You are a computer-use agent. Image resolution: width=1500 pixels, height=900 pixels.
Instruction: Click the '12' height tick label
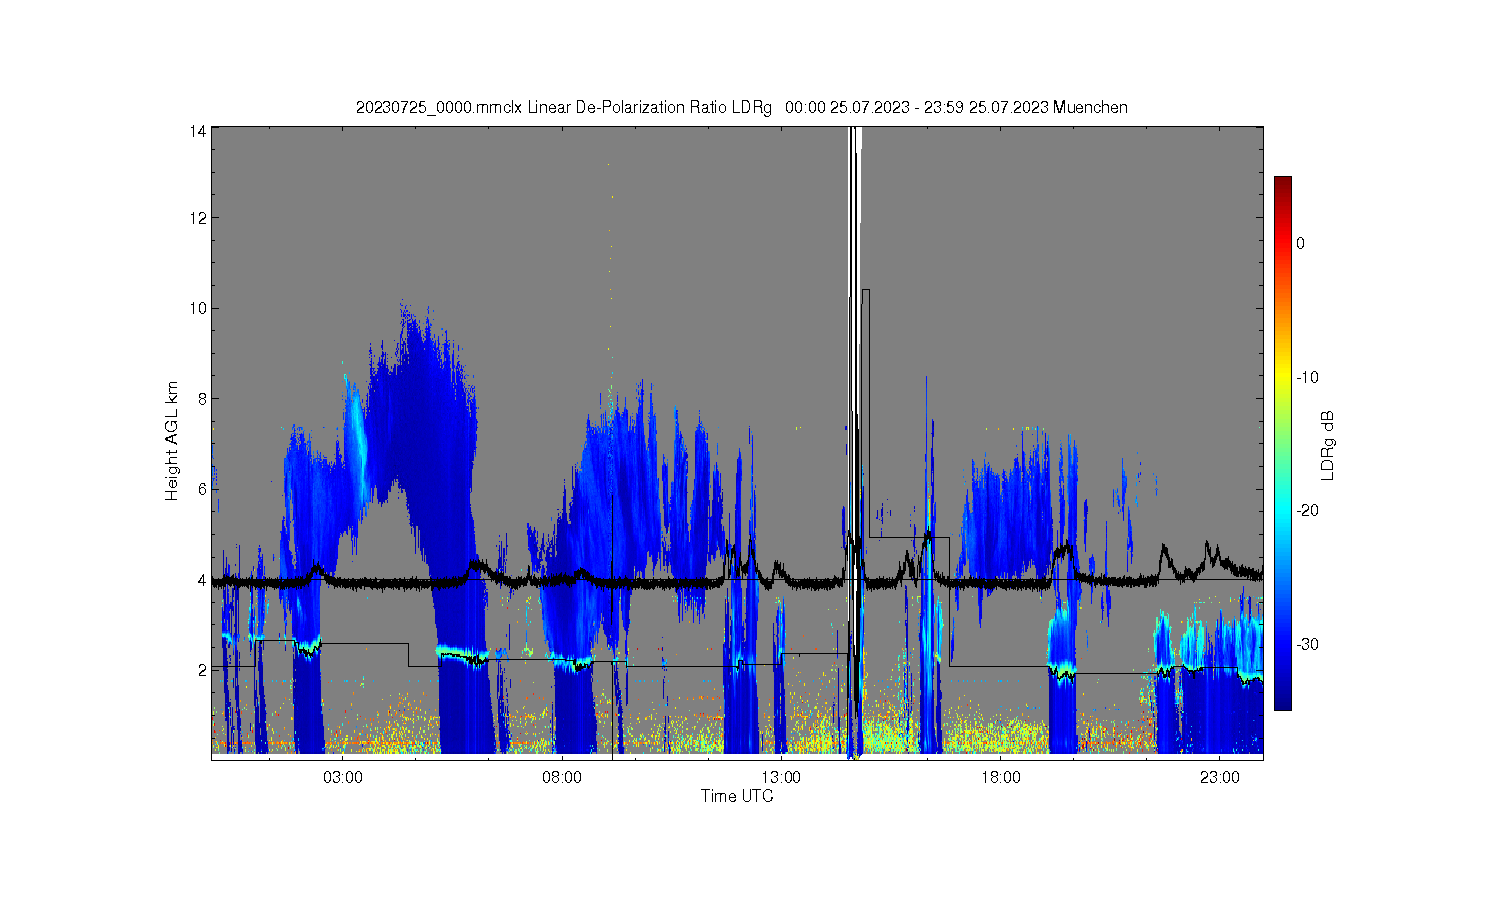pyautogui.click(x=199, y=218)
